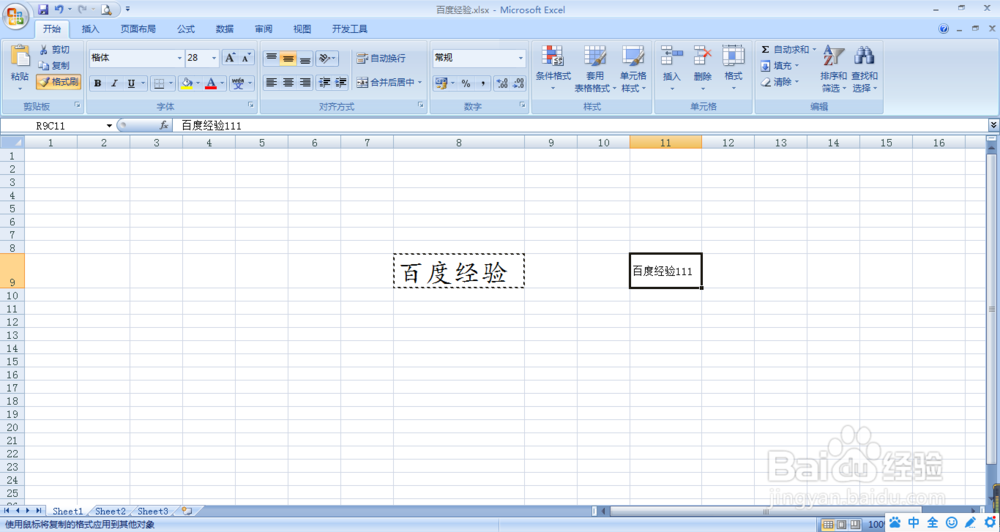
Task: Save the workbook from quick access toolbar
Action: click(43, 10)
